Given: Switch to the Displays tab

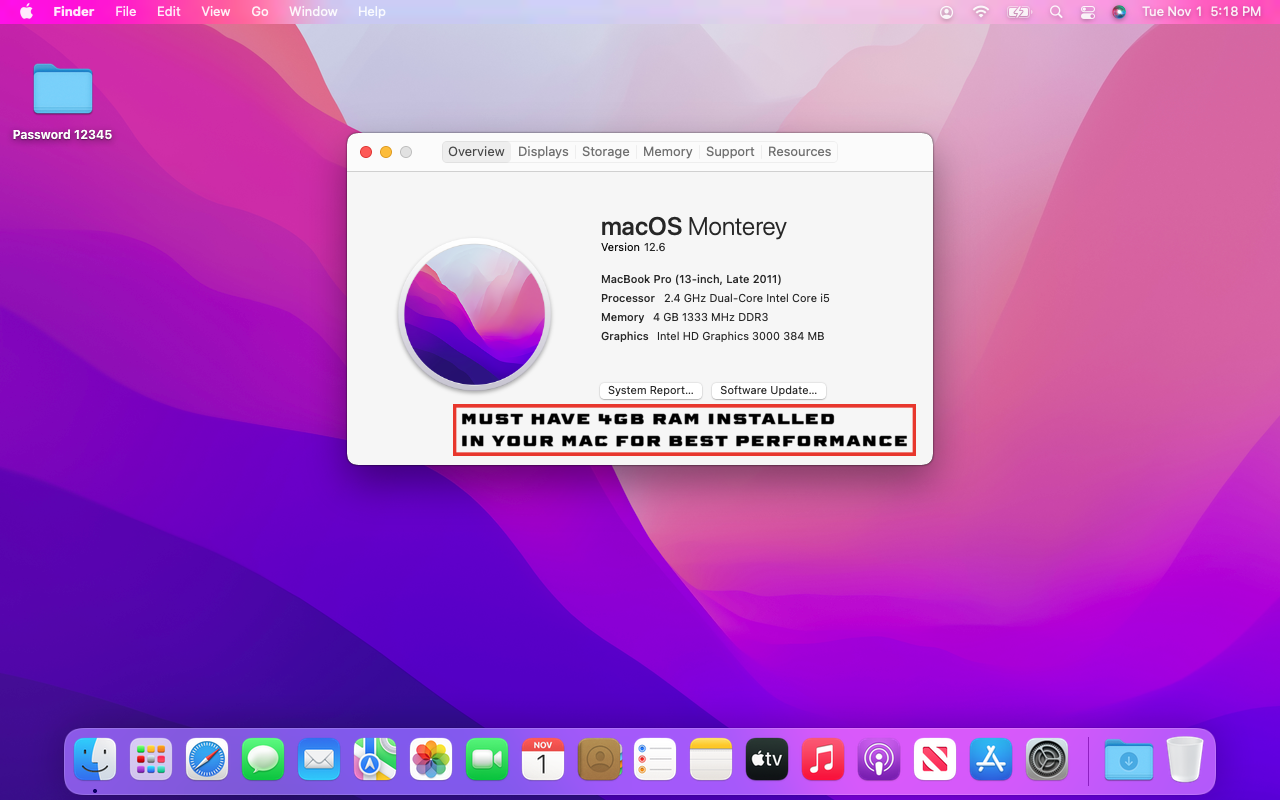Looking at the screenshot, I should point(543,152).
